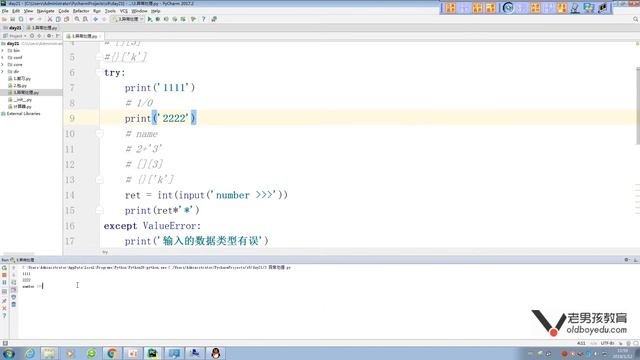The width and height of the screenshot is (640, 360).
Task: Open the Run menu
Action: [97, 11]
